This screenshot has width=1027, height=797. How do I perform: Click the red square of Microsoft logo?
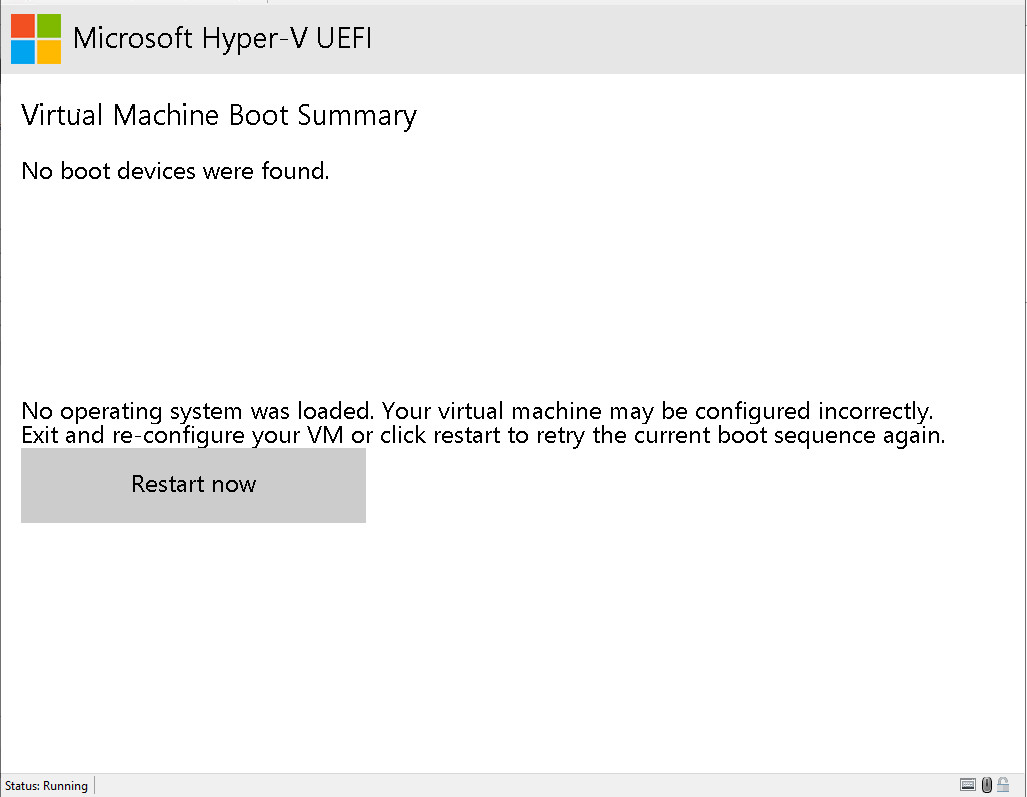(23, 26)
